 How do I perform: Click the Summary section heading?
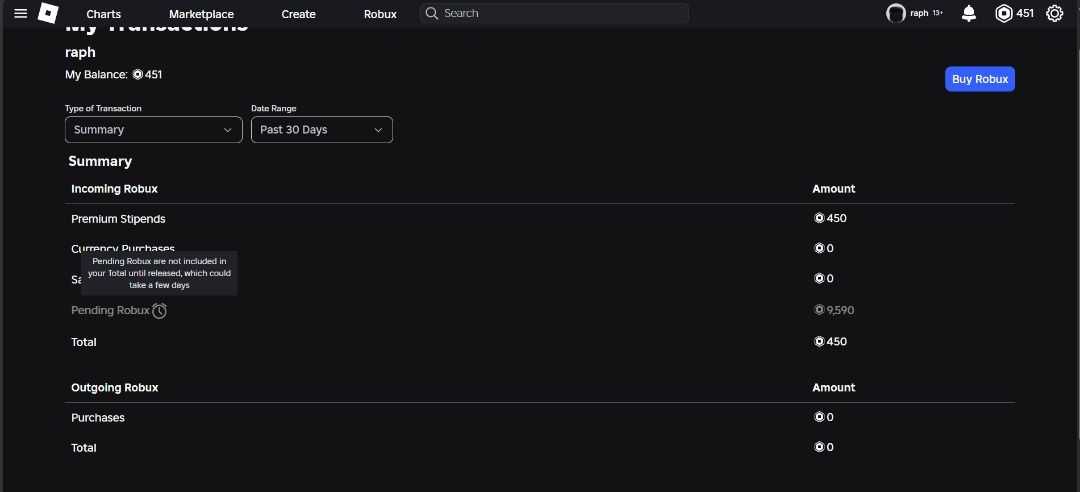click(100, 161)
